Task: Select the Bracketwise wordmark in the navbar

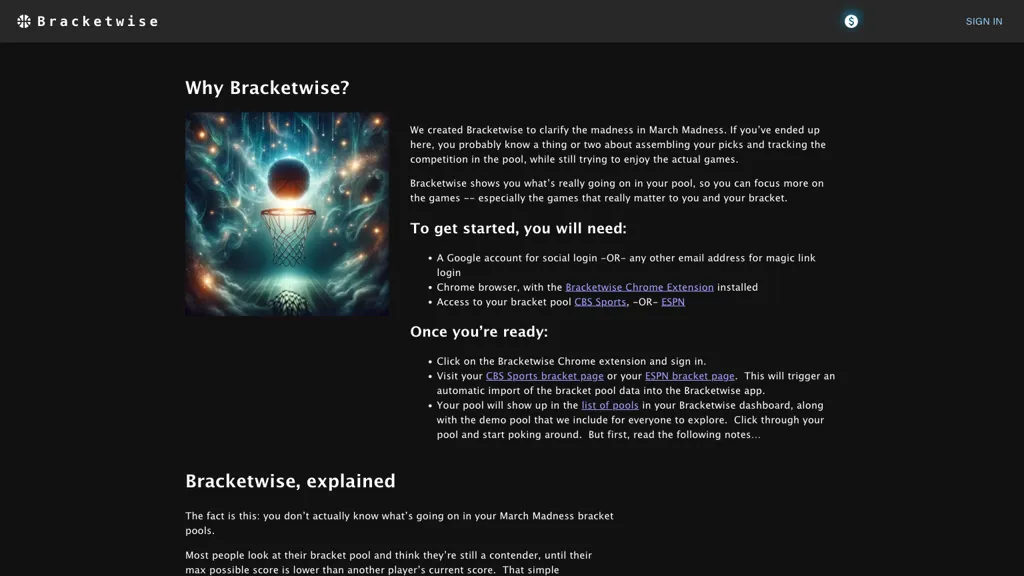Action: [96, 20]
